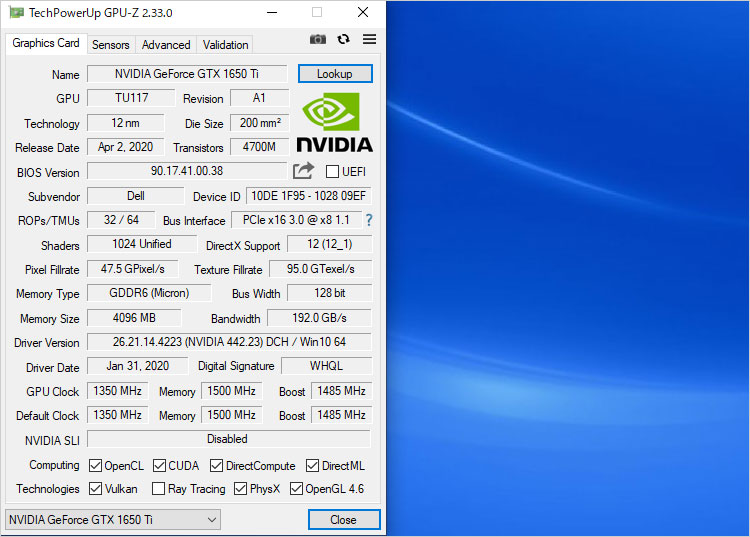
Task: Click the refresh arrows icon
Action: click(x=343, y=39)
